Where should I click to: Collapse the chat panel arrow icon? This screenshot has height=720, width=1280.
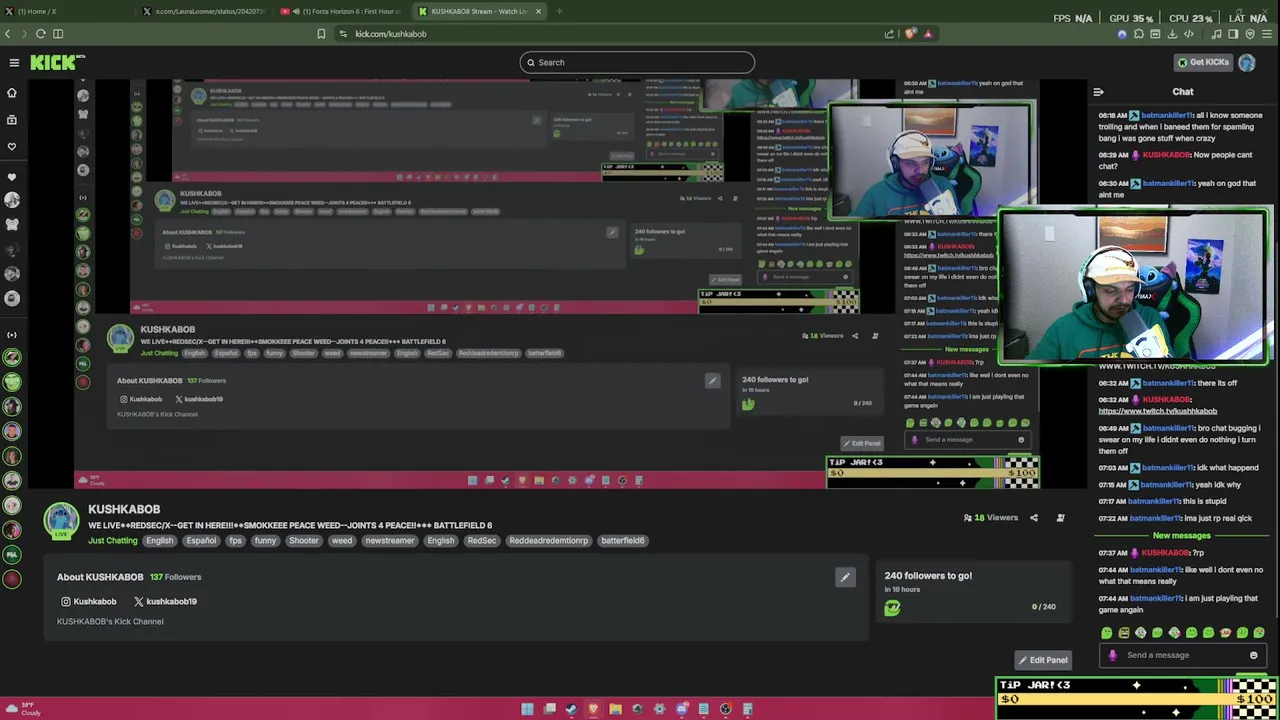click(1098, 92)
